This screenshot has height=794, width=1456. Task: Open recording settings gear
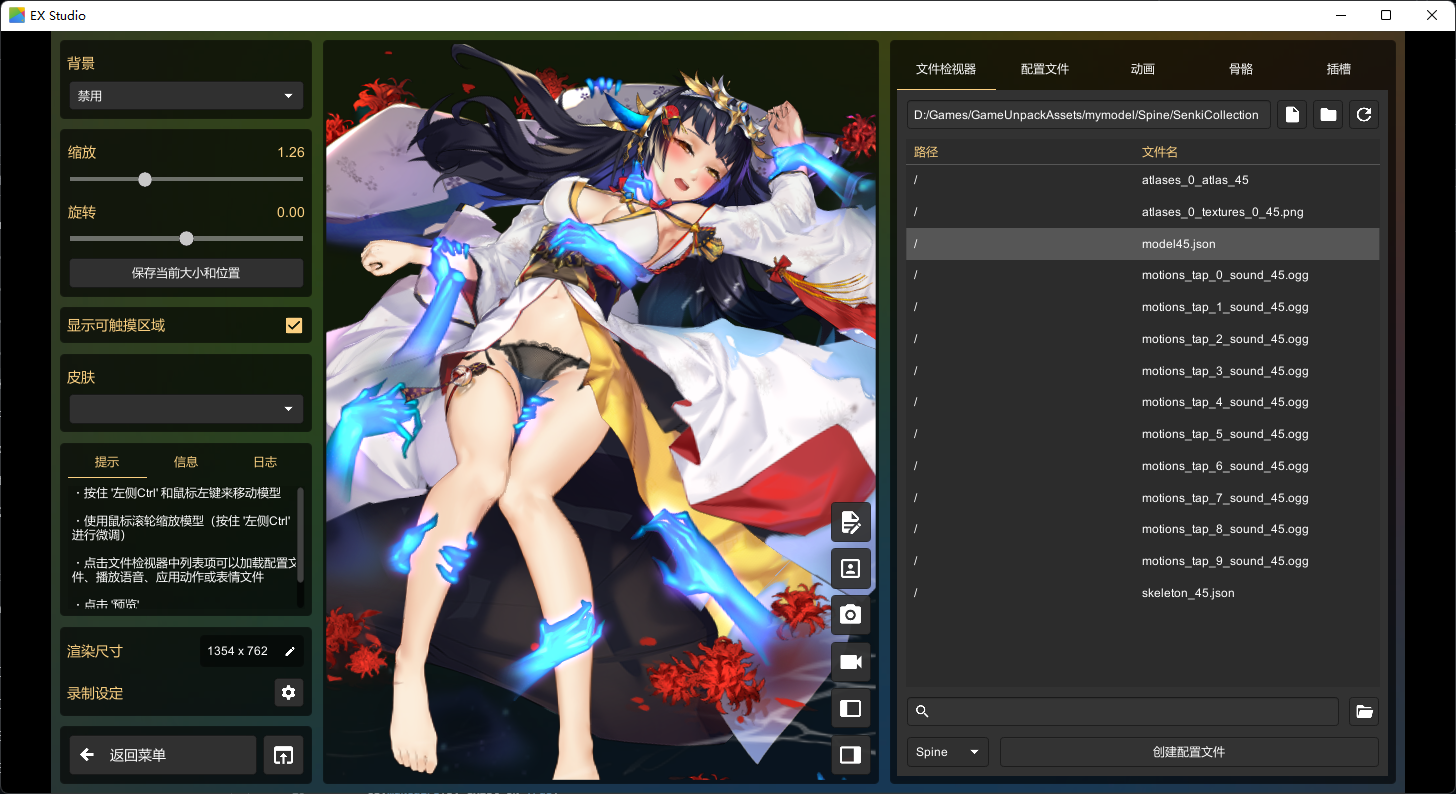coord(289,693)
